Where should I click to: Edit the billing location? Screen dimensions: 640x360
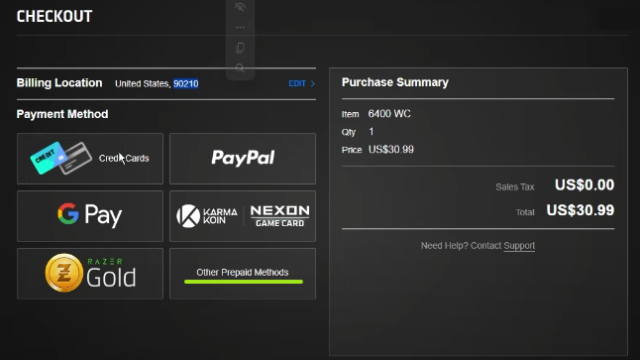click(301, 83)
